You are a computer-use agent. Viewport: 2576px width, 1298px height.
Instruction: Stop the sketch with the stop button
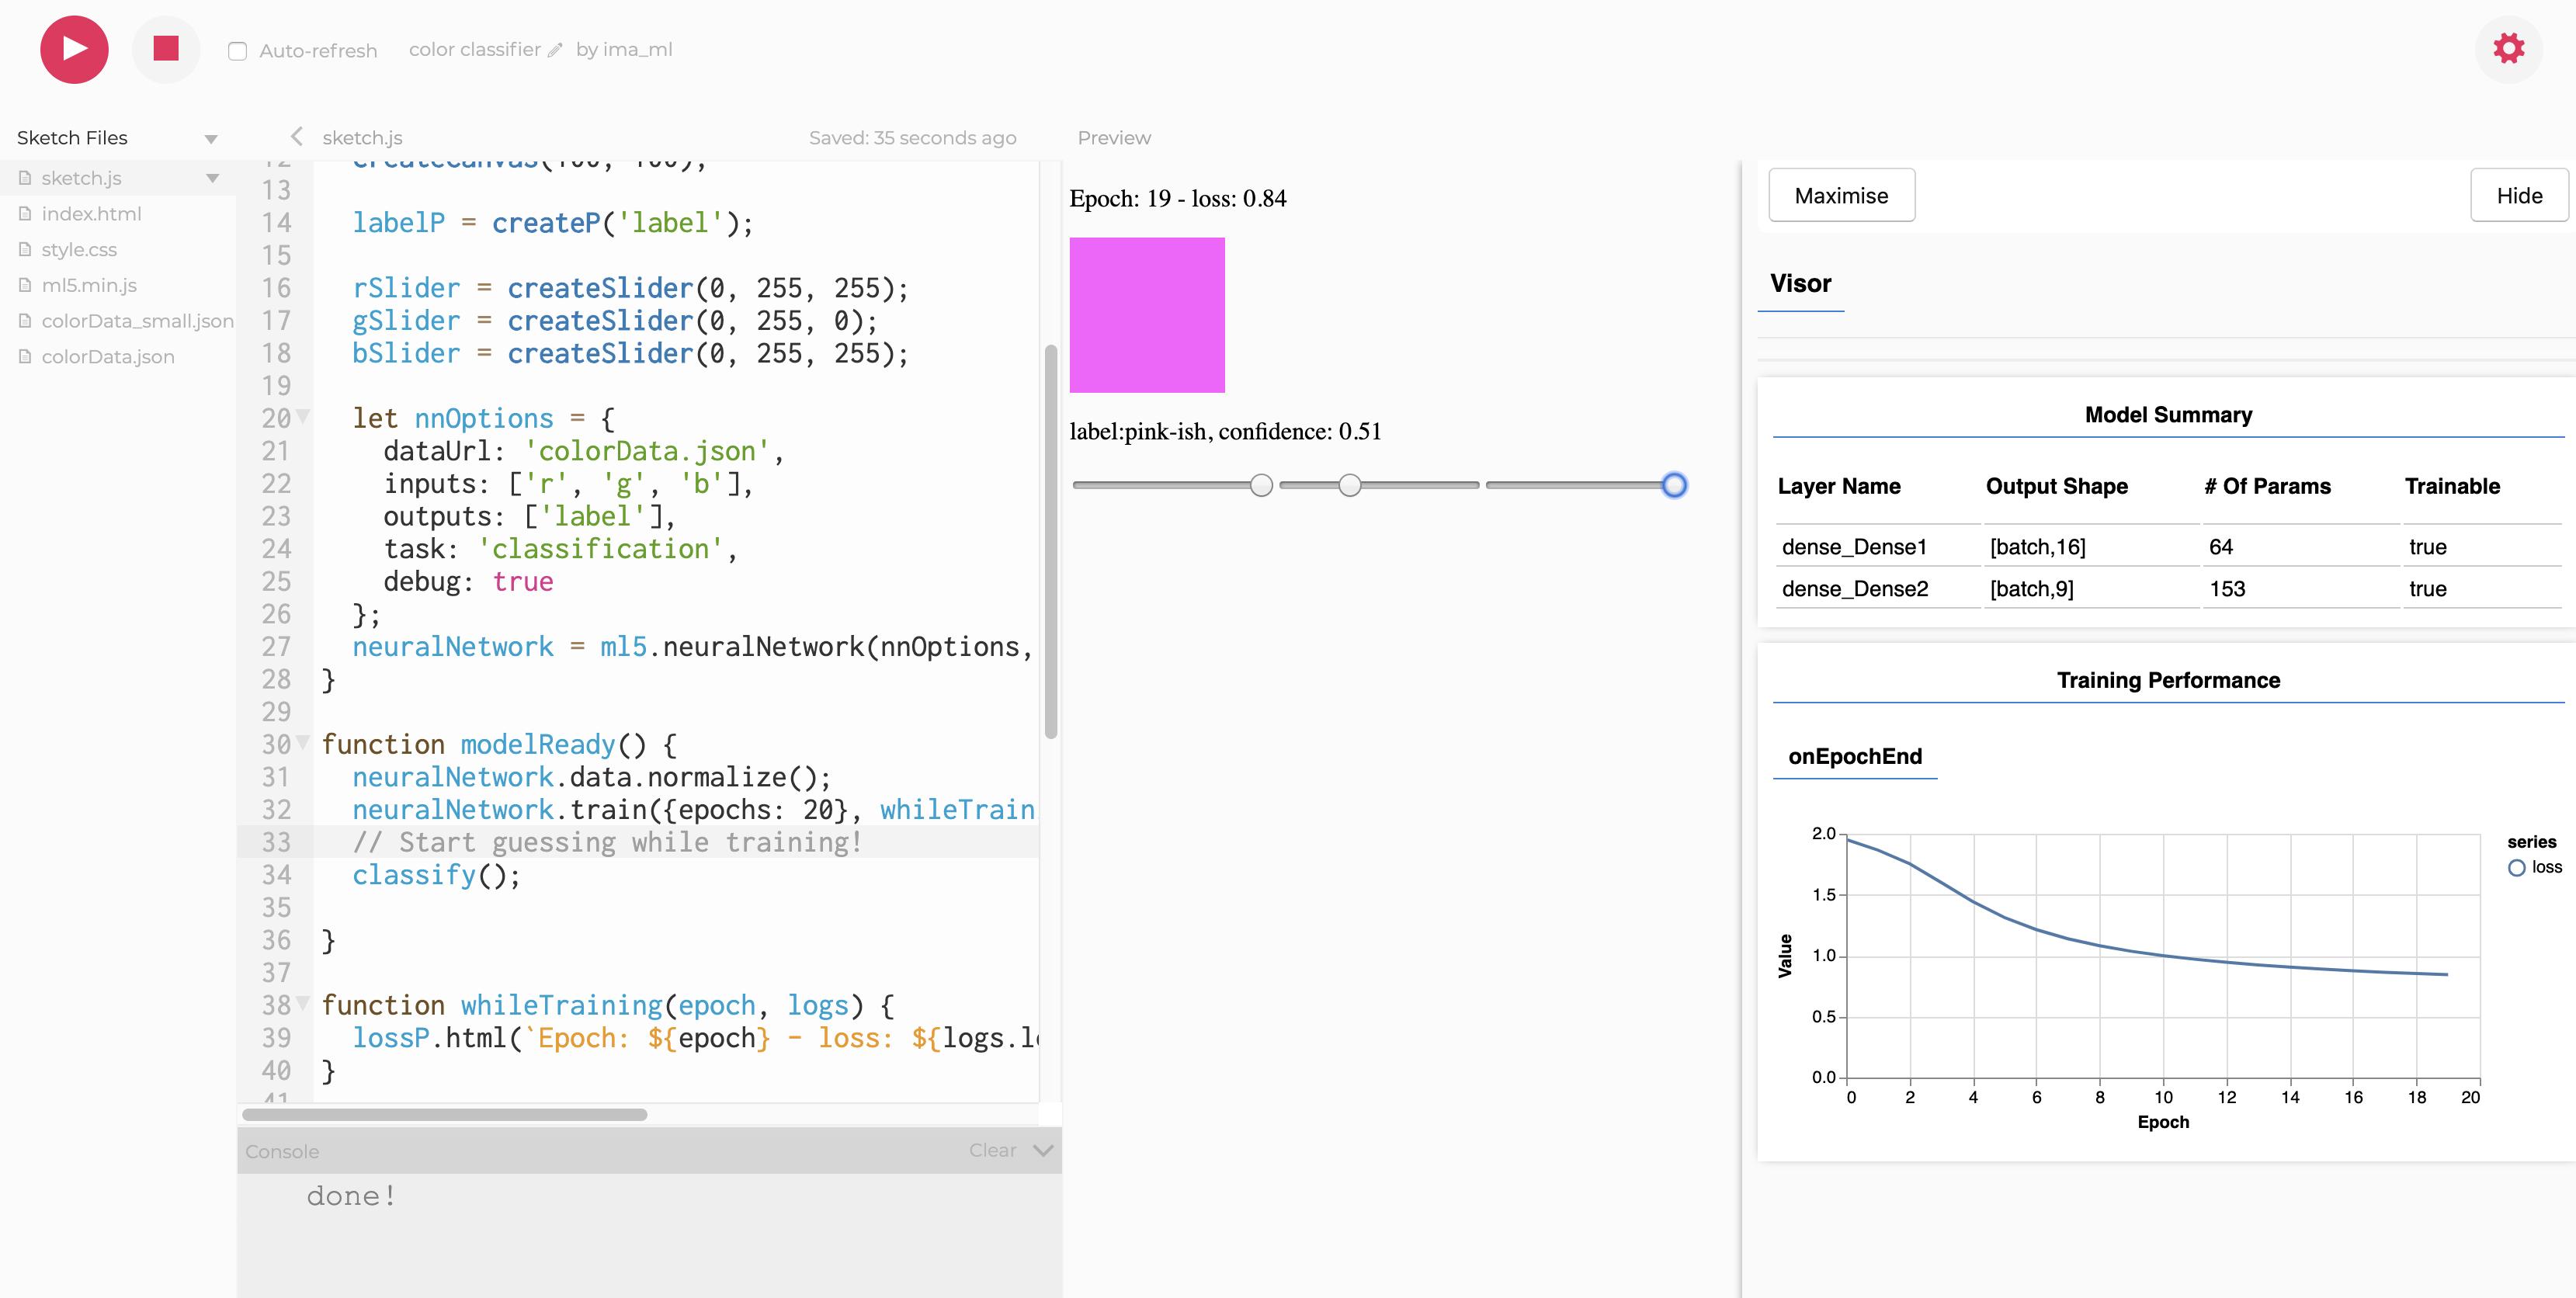[166, 49]
